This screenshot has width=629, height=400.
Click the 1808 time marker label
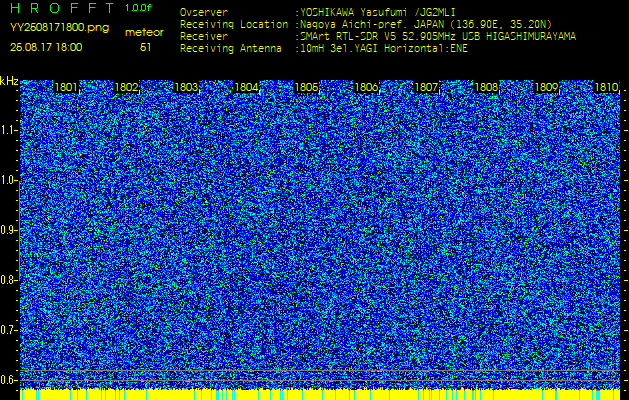(x=486, y=87)
